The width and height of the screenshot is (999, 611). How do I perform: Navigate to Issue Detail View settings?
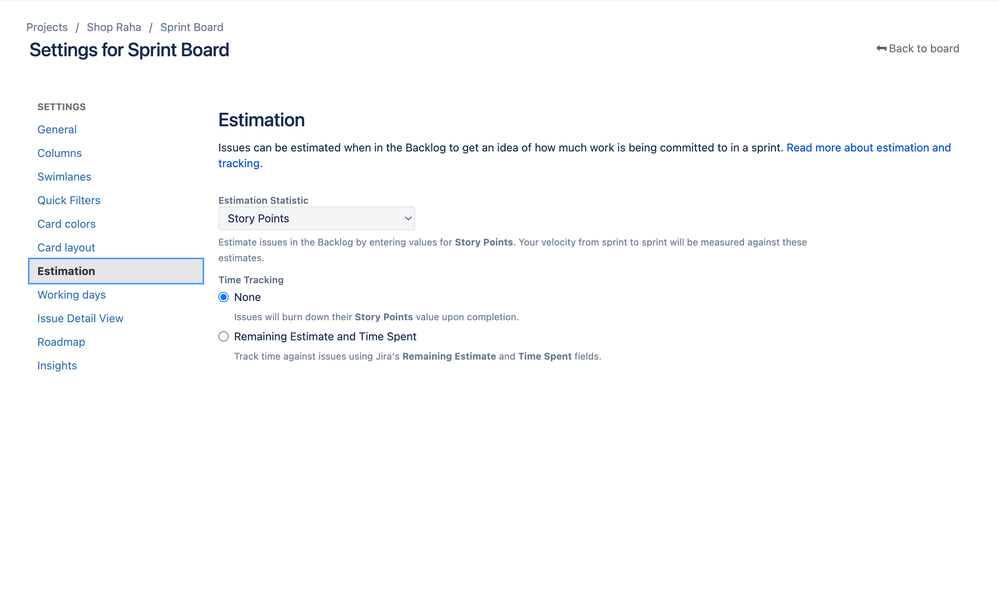coord(79,318)
